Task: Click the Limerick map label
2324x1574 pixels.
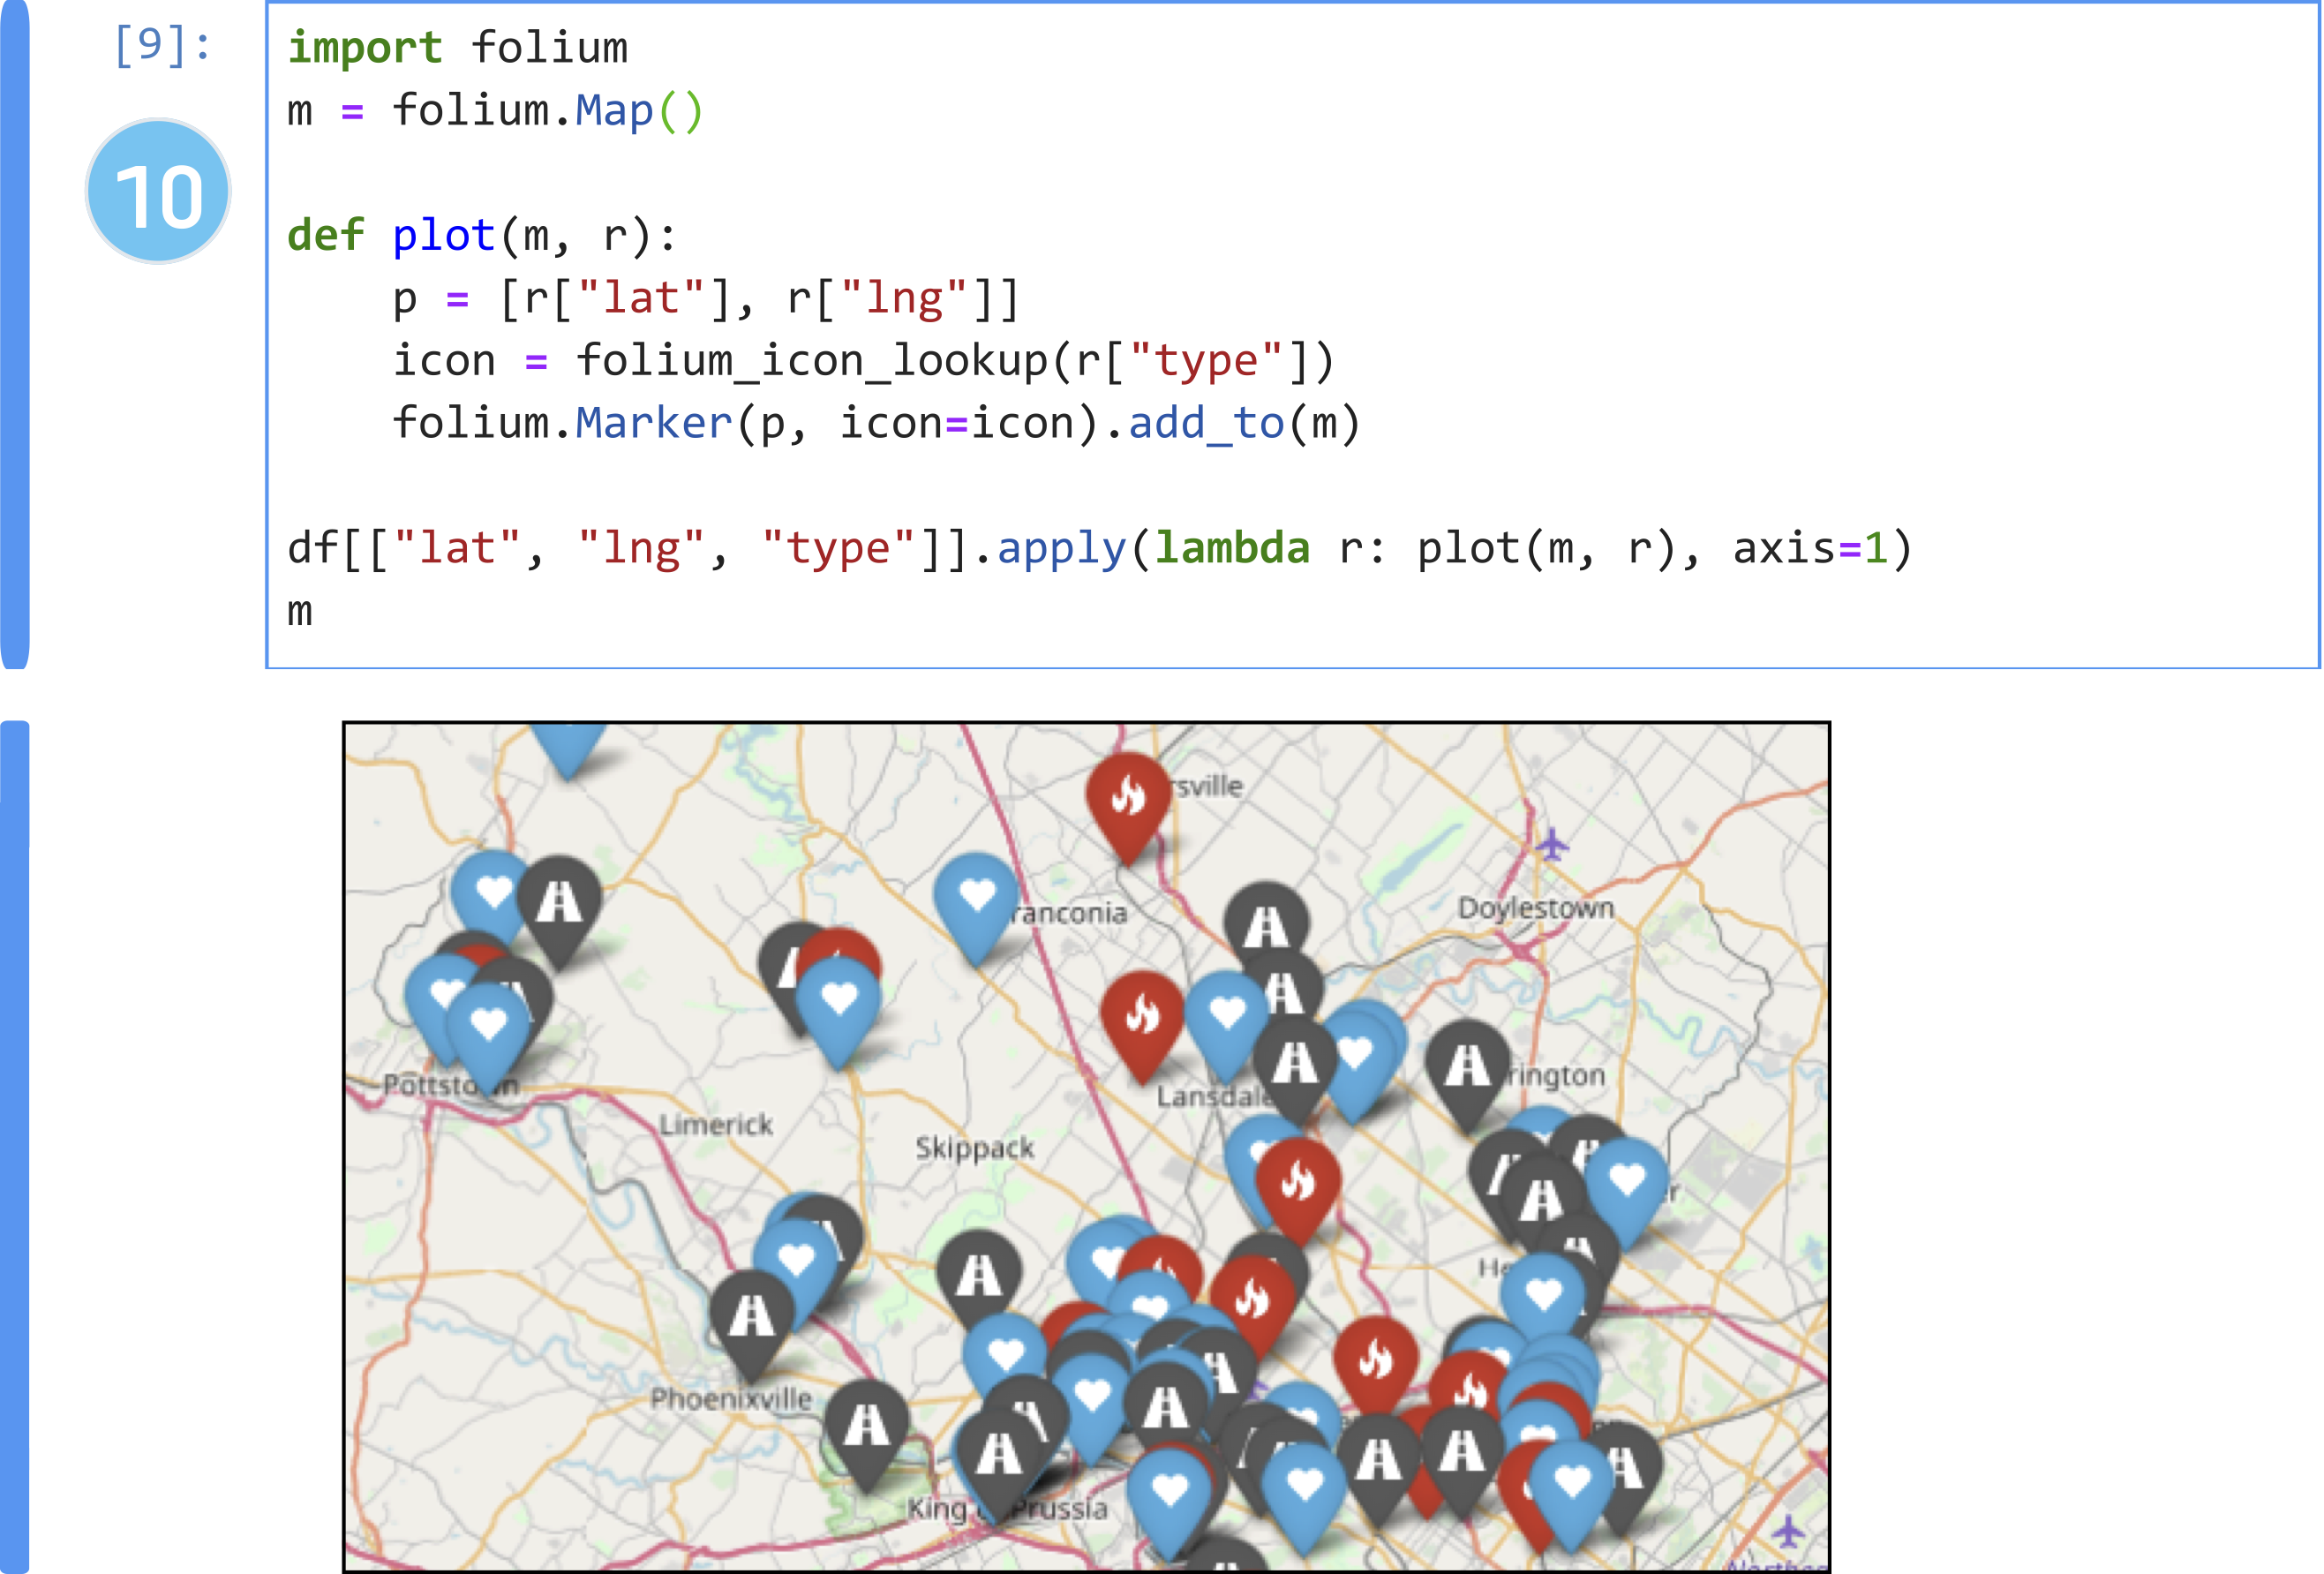Action: pyautogui.click(x=716, y=1125)
